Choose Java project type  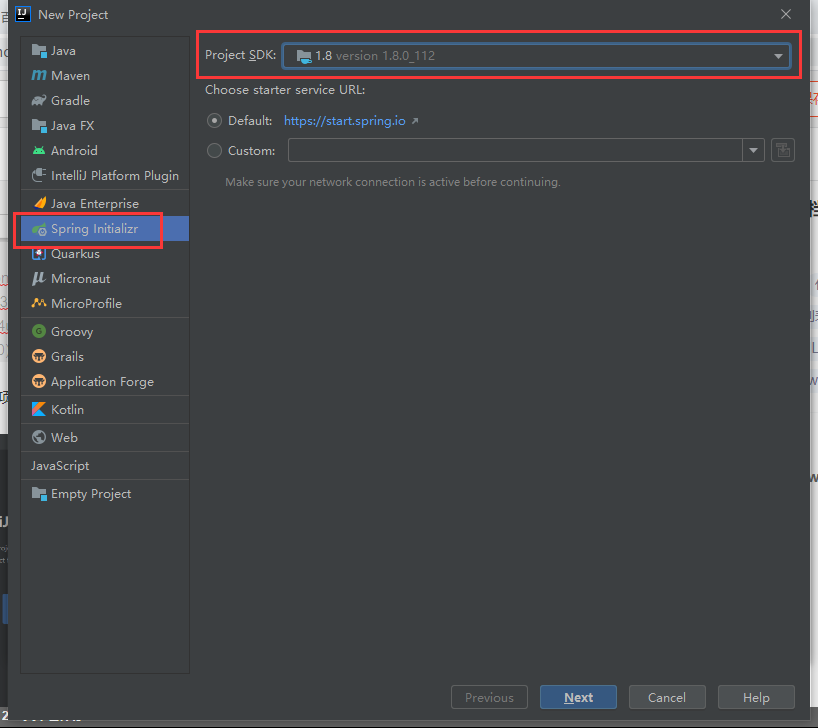point(105,51)
